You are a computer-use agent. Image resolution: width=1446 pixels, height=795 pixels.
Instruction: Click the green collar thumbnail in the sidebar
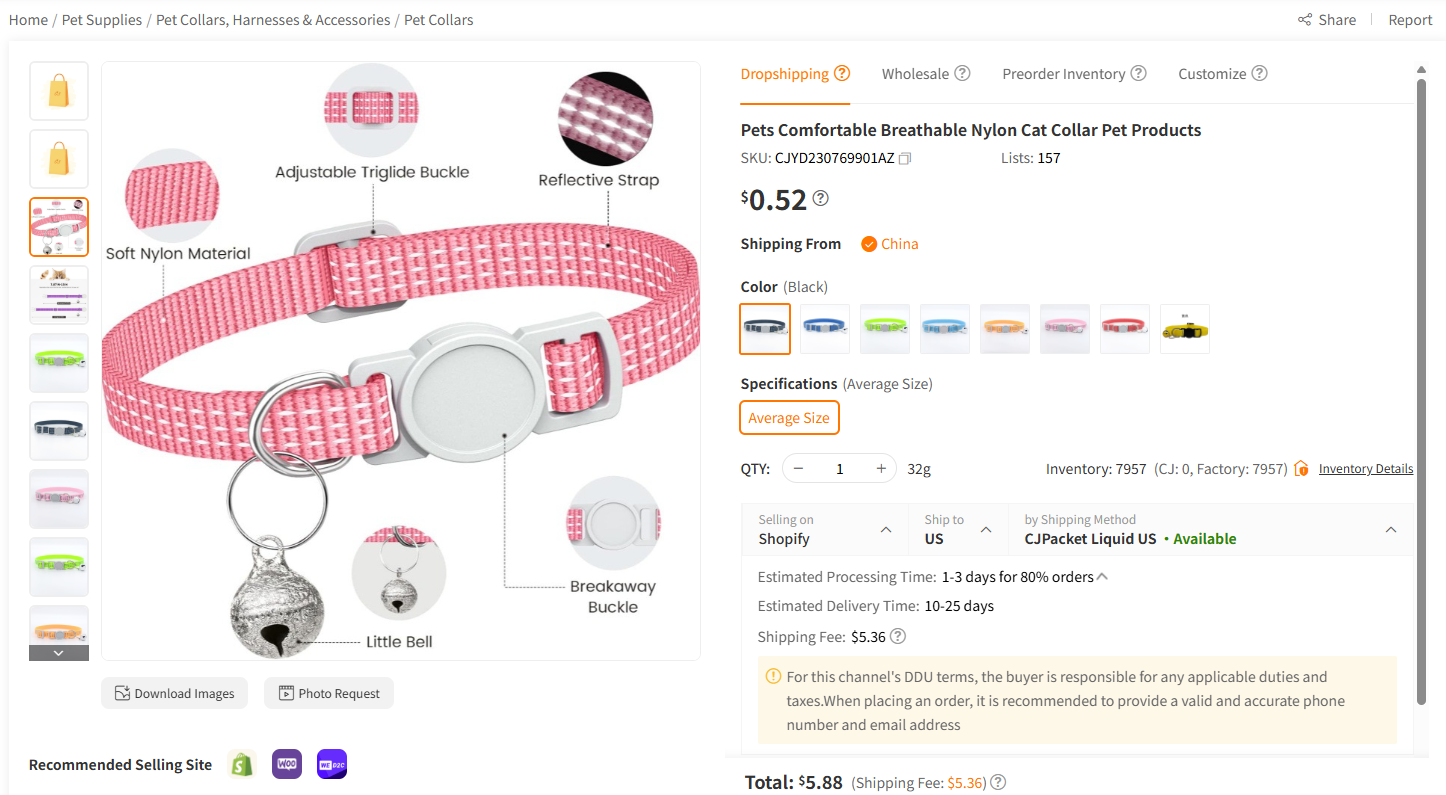(x=58, y=363)
